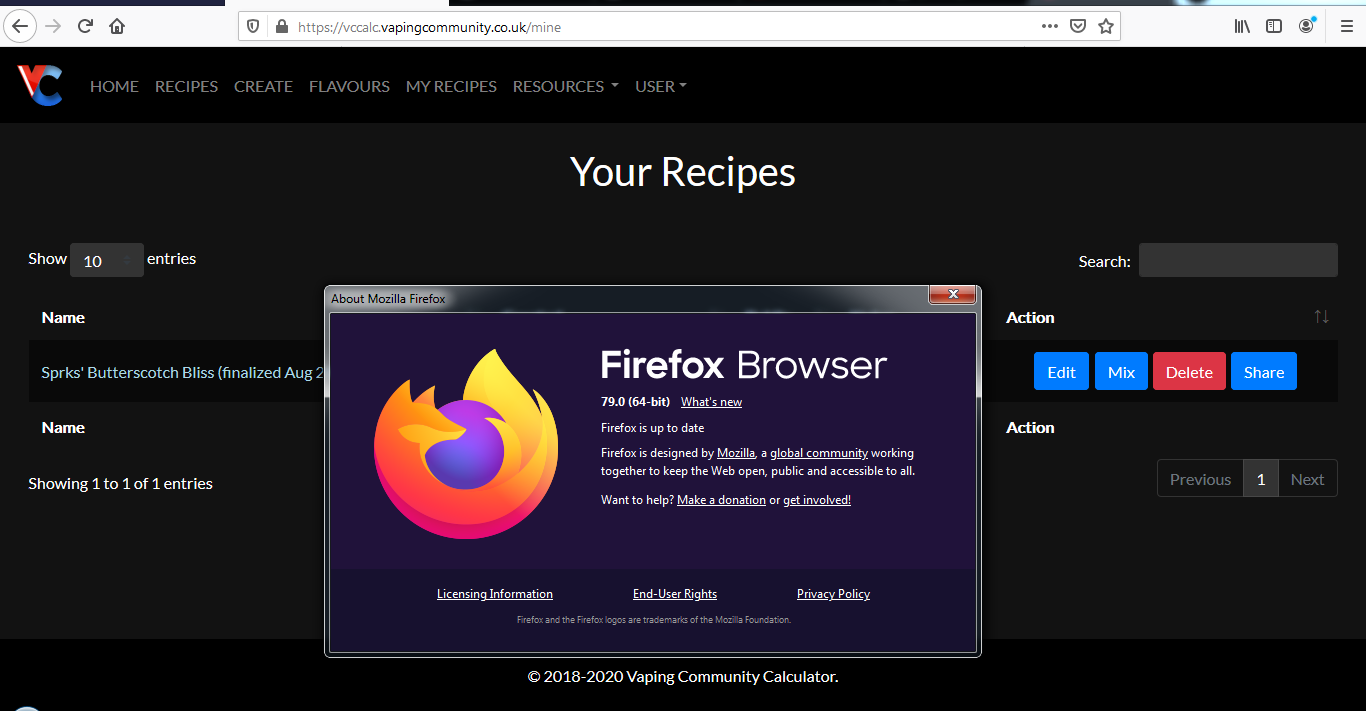This screenshot has height=711, width=1366.
Task: Reload the current page
Action: (x=85, y=26)
